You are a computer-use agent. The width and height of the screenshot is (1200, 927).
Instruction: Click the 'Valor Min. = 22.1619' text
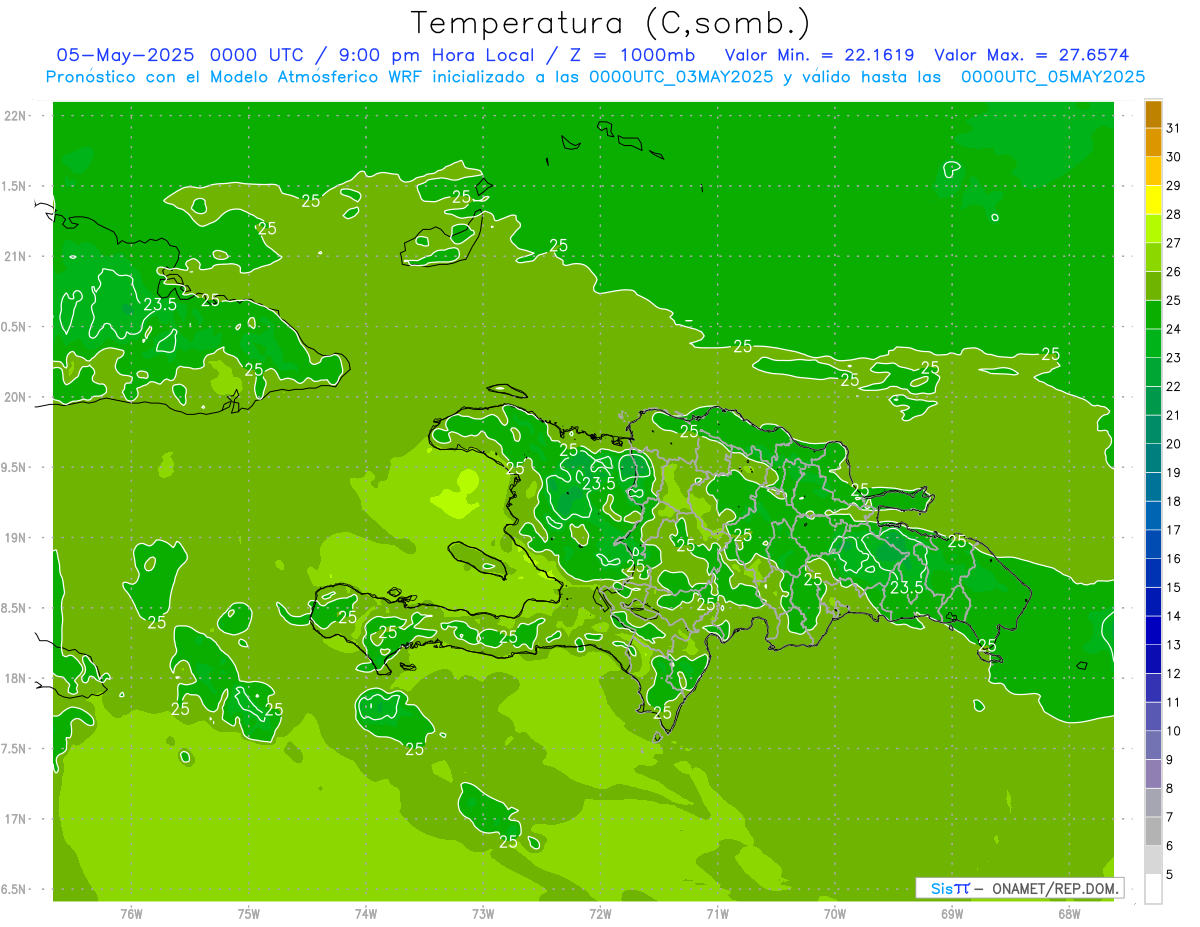(x=819, y=55)
